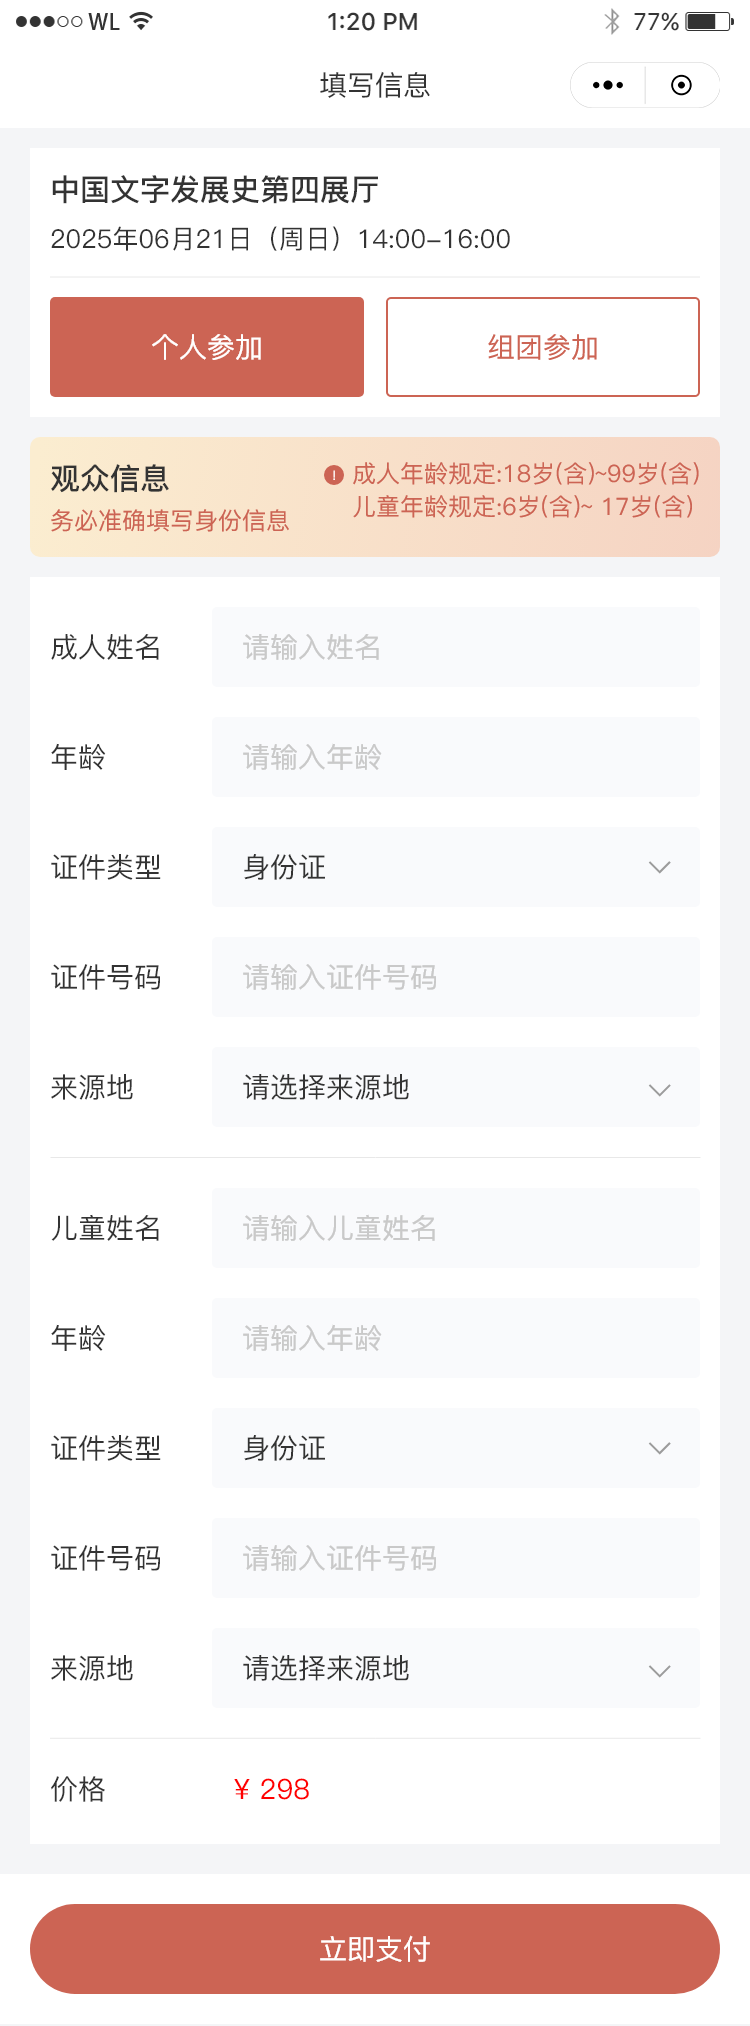Expand the adult 证件类型 dropdown
Screen dimensions: 750x2026
[x=456, y=867]
